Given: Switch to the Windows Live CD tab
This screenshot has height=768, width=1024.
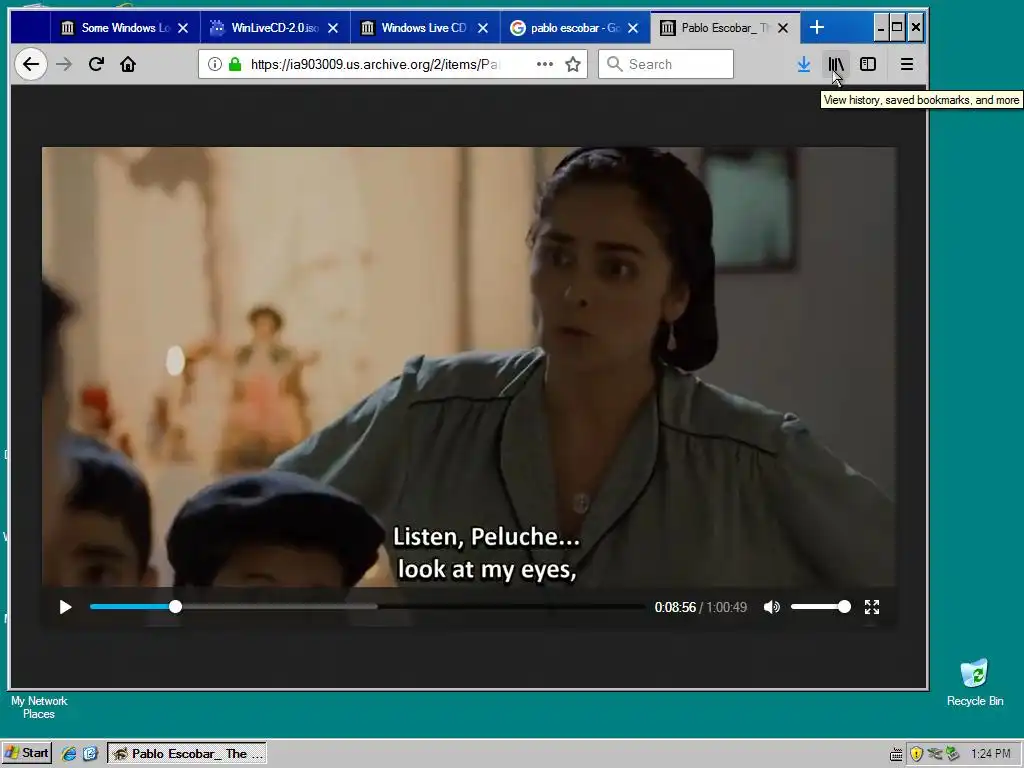Looking at the screenshot, I should pos(424,27).
